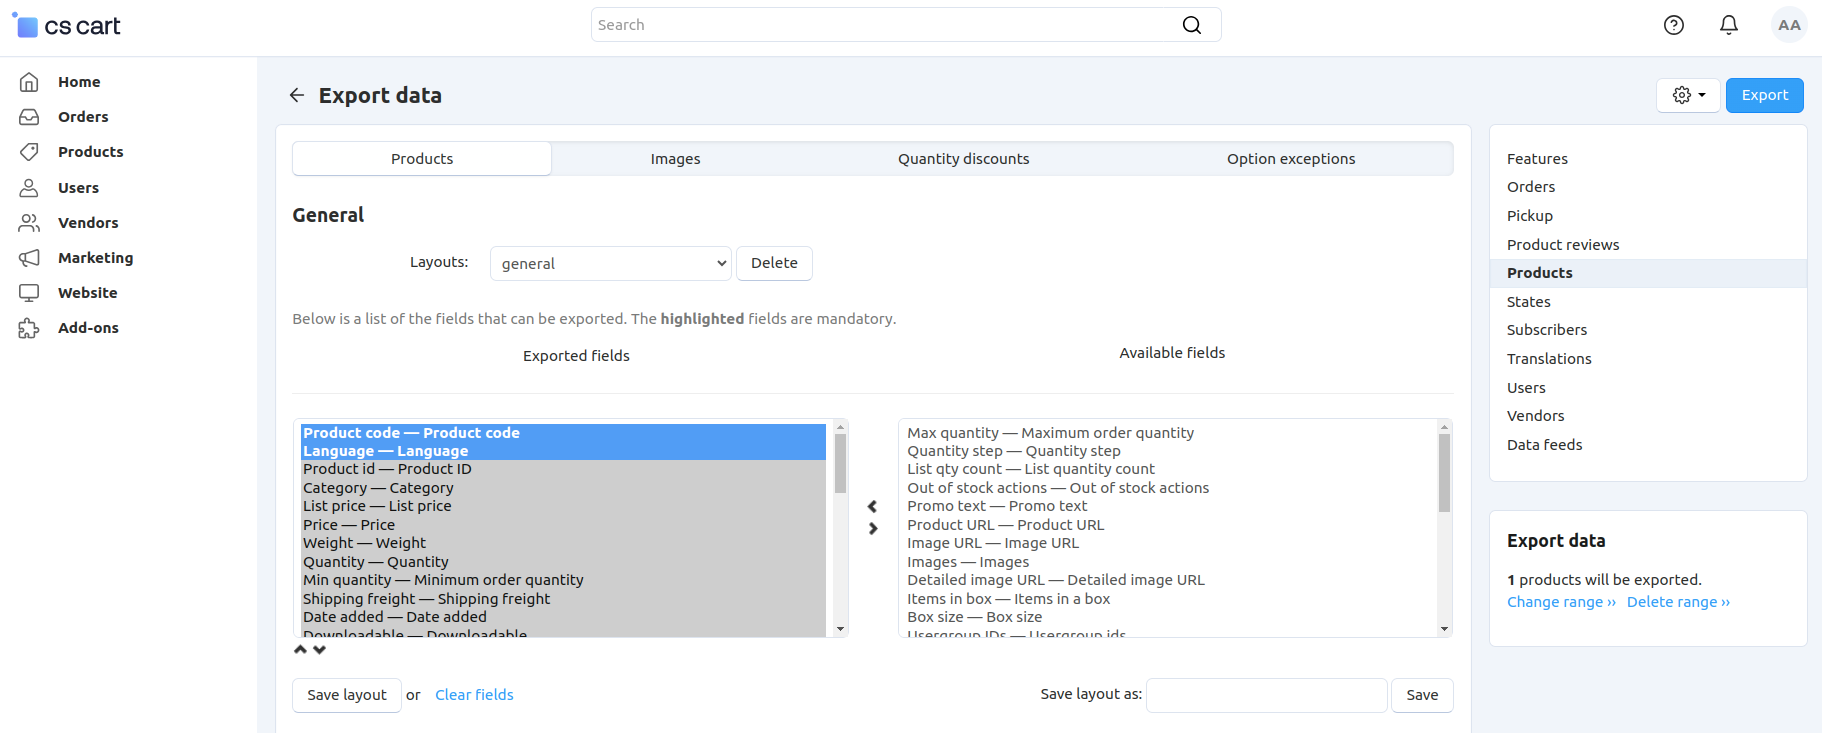Move selected field to exported with left arrow
Viewport: 1822px width, 733px height.
(x=873, y=506)
